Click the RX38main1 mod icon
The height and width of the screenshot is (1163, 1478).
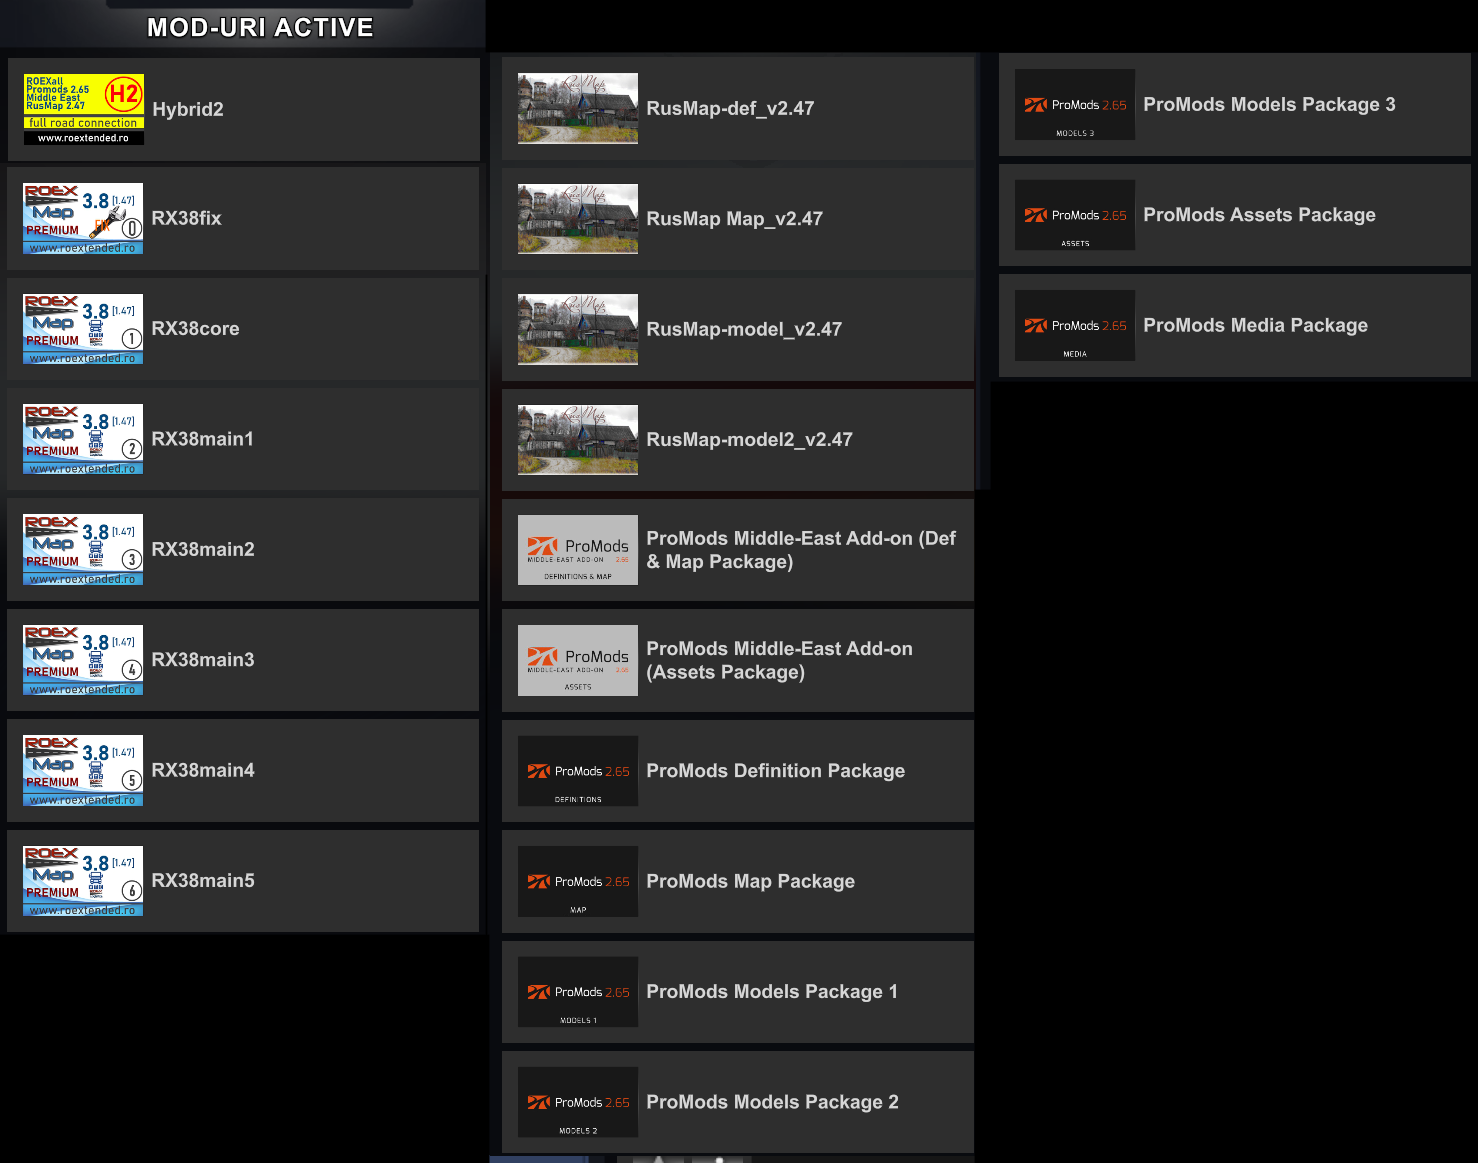[x=83, y=439]
